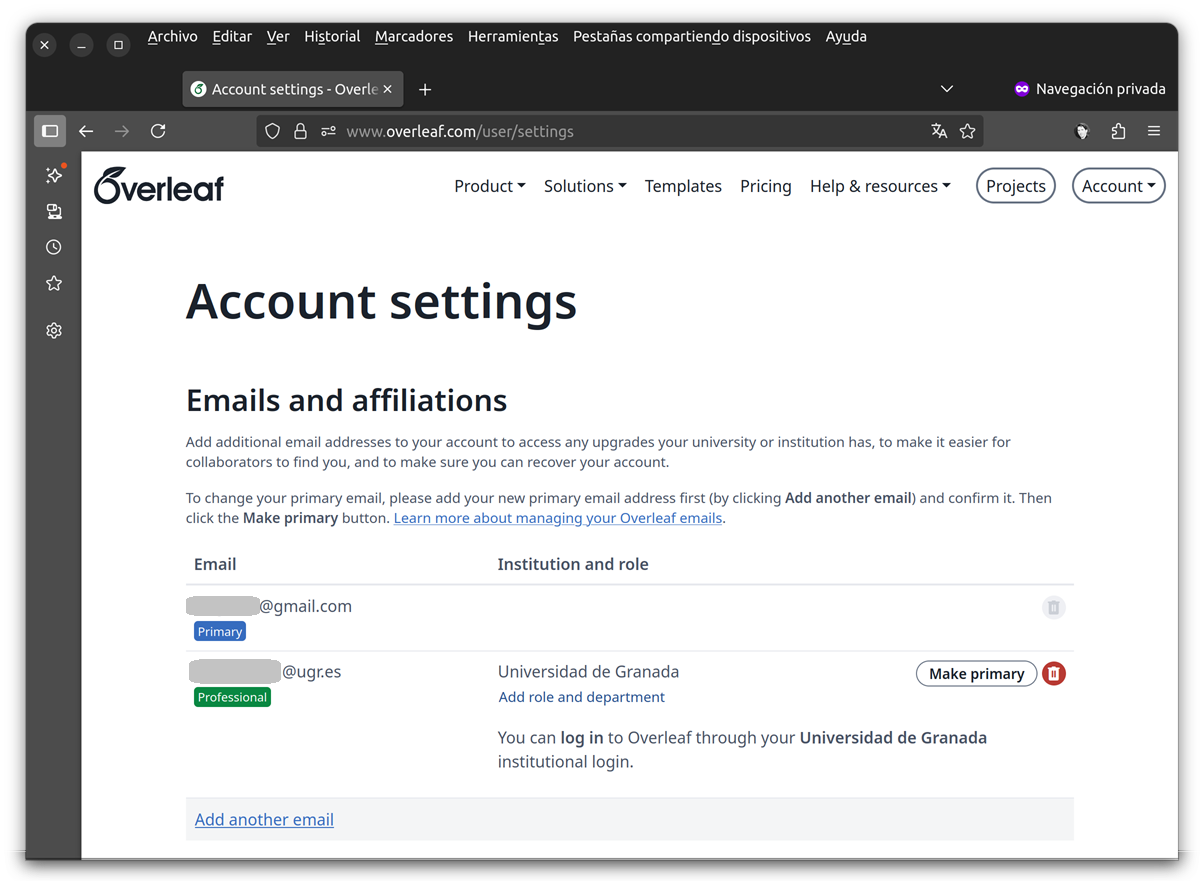Open the Firefox hamburger menu
This screenshot has height=881, width=1204.
(x=1154, y=131)
